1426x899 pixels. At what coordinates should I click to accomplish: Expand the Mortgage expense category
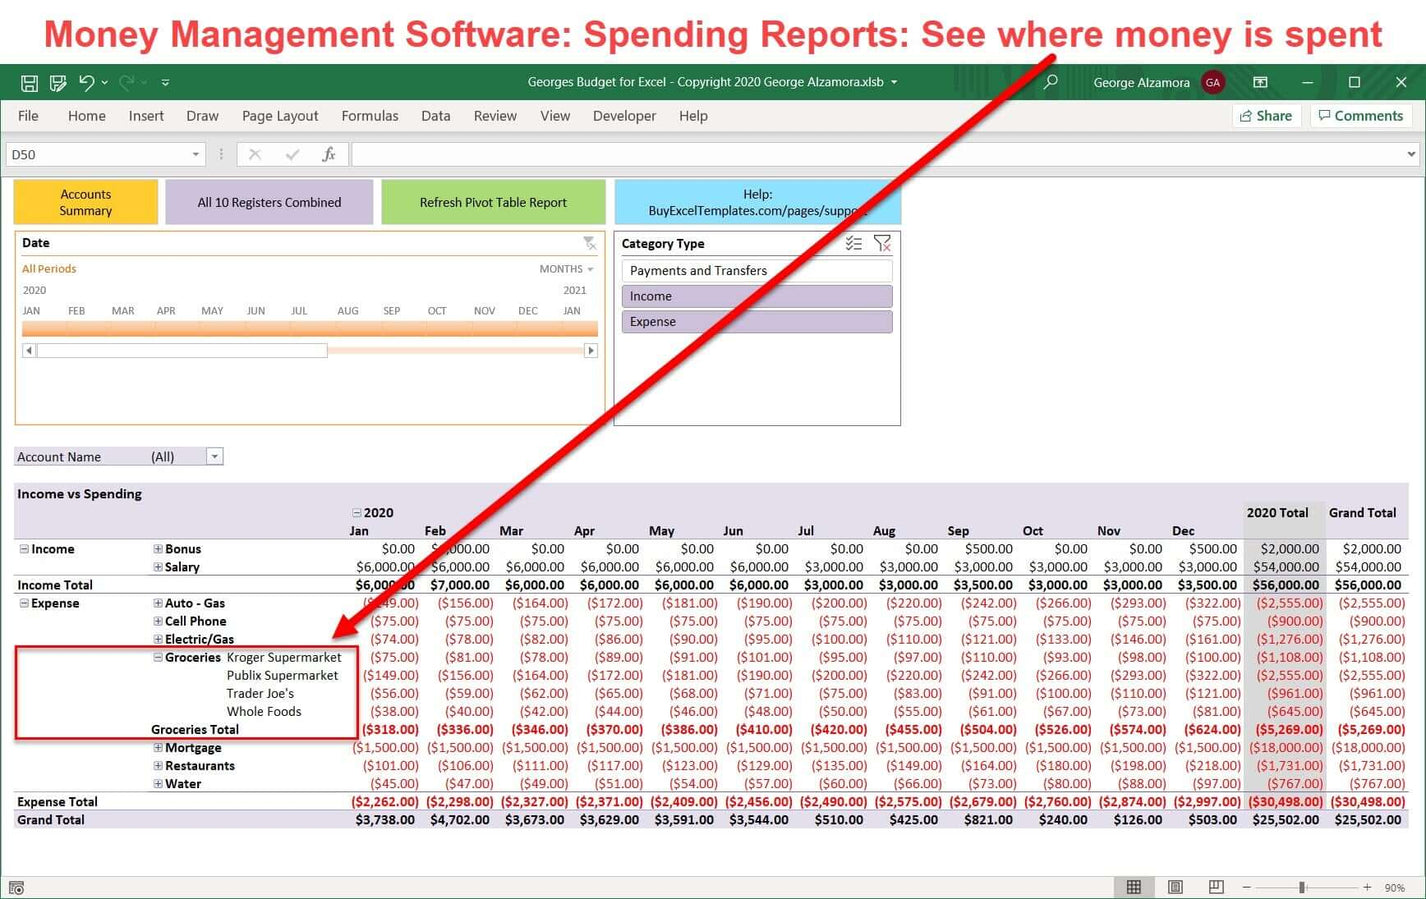tap(157, 747)
